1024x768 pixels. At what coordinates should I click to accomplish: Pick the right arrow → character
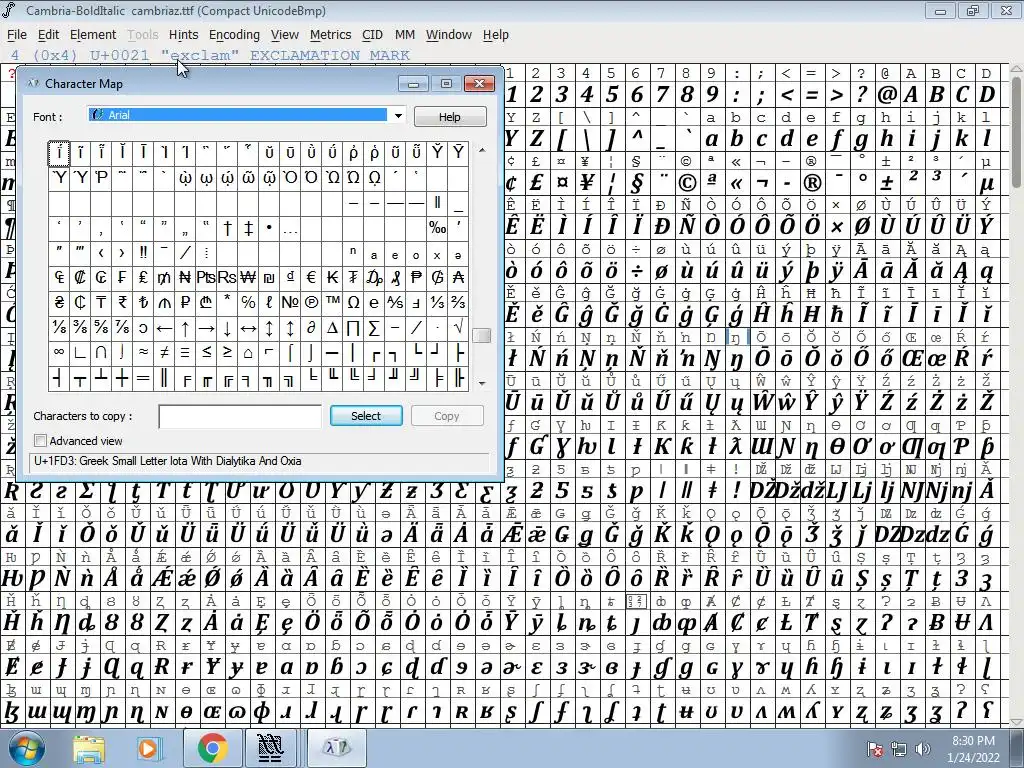[206, 328]
